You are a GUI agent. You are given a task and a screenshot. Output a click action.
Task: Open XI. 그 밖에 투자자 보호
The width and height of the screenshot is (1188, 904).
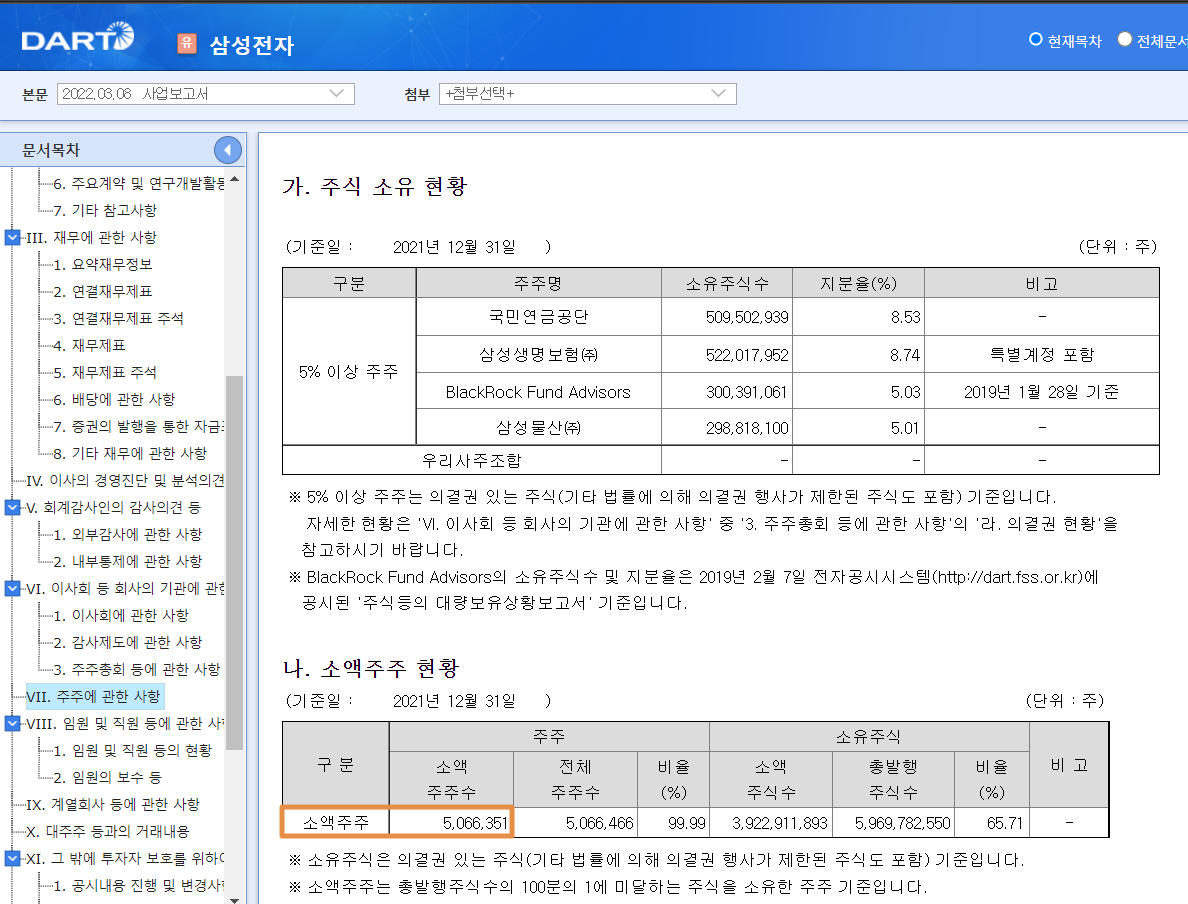(125, 859)
